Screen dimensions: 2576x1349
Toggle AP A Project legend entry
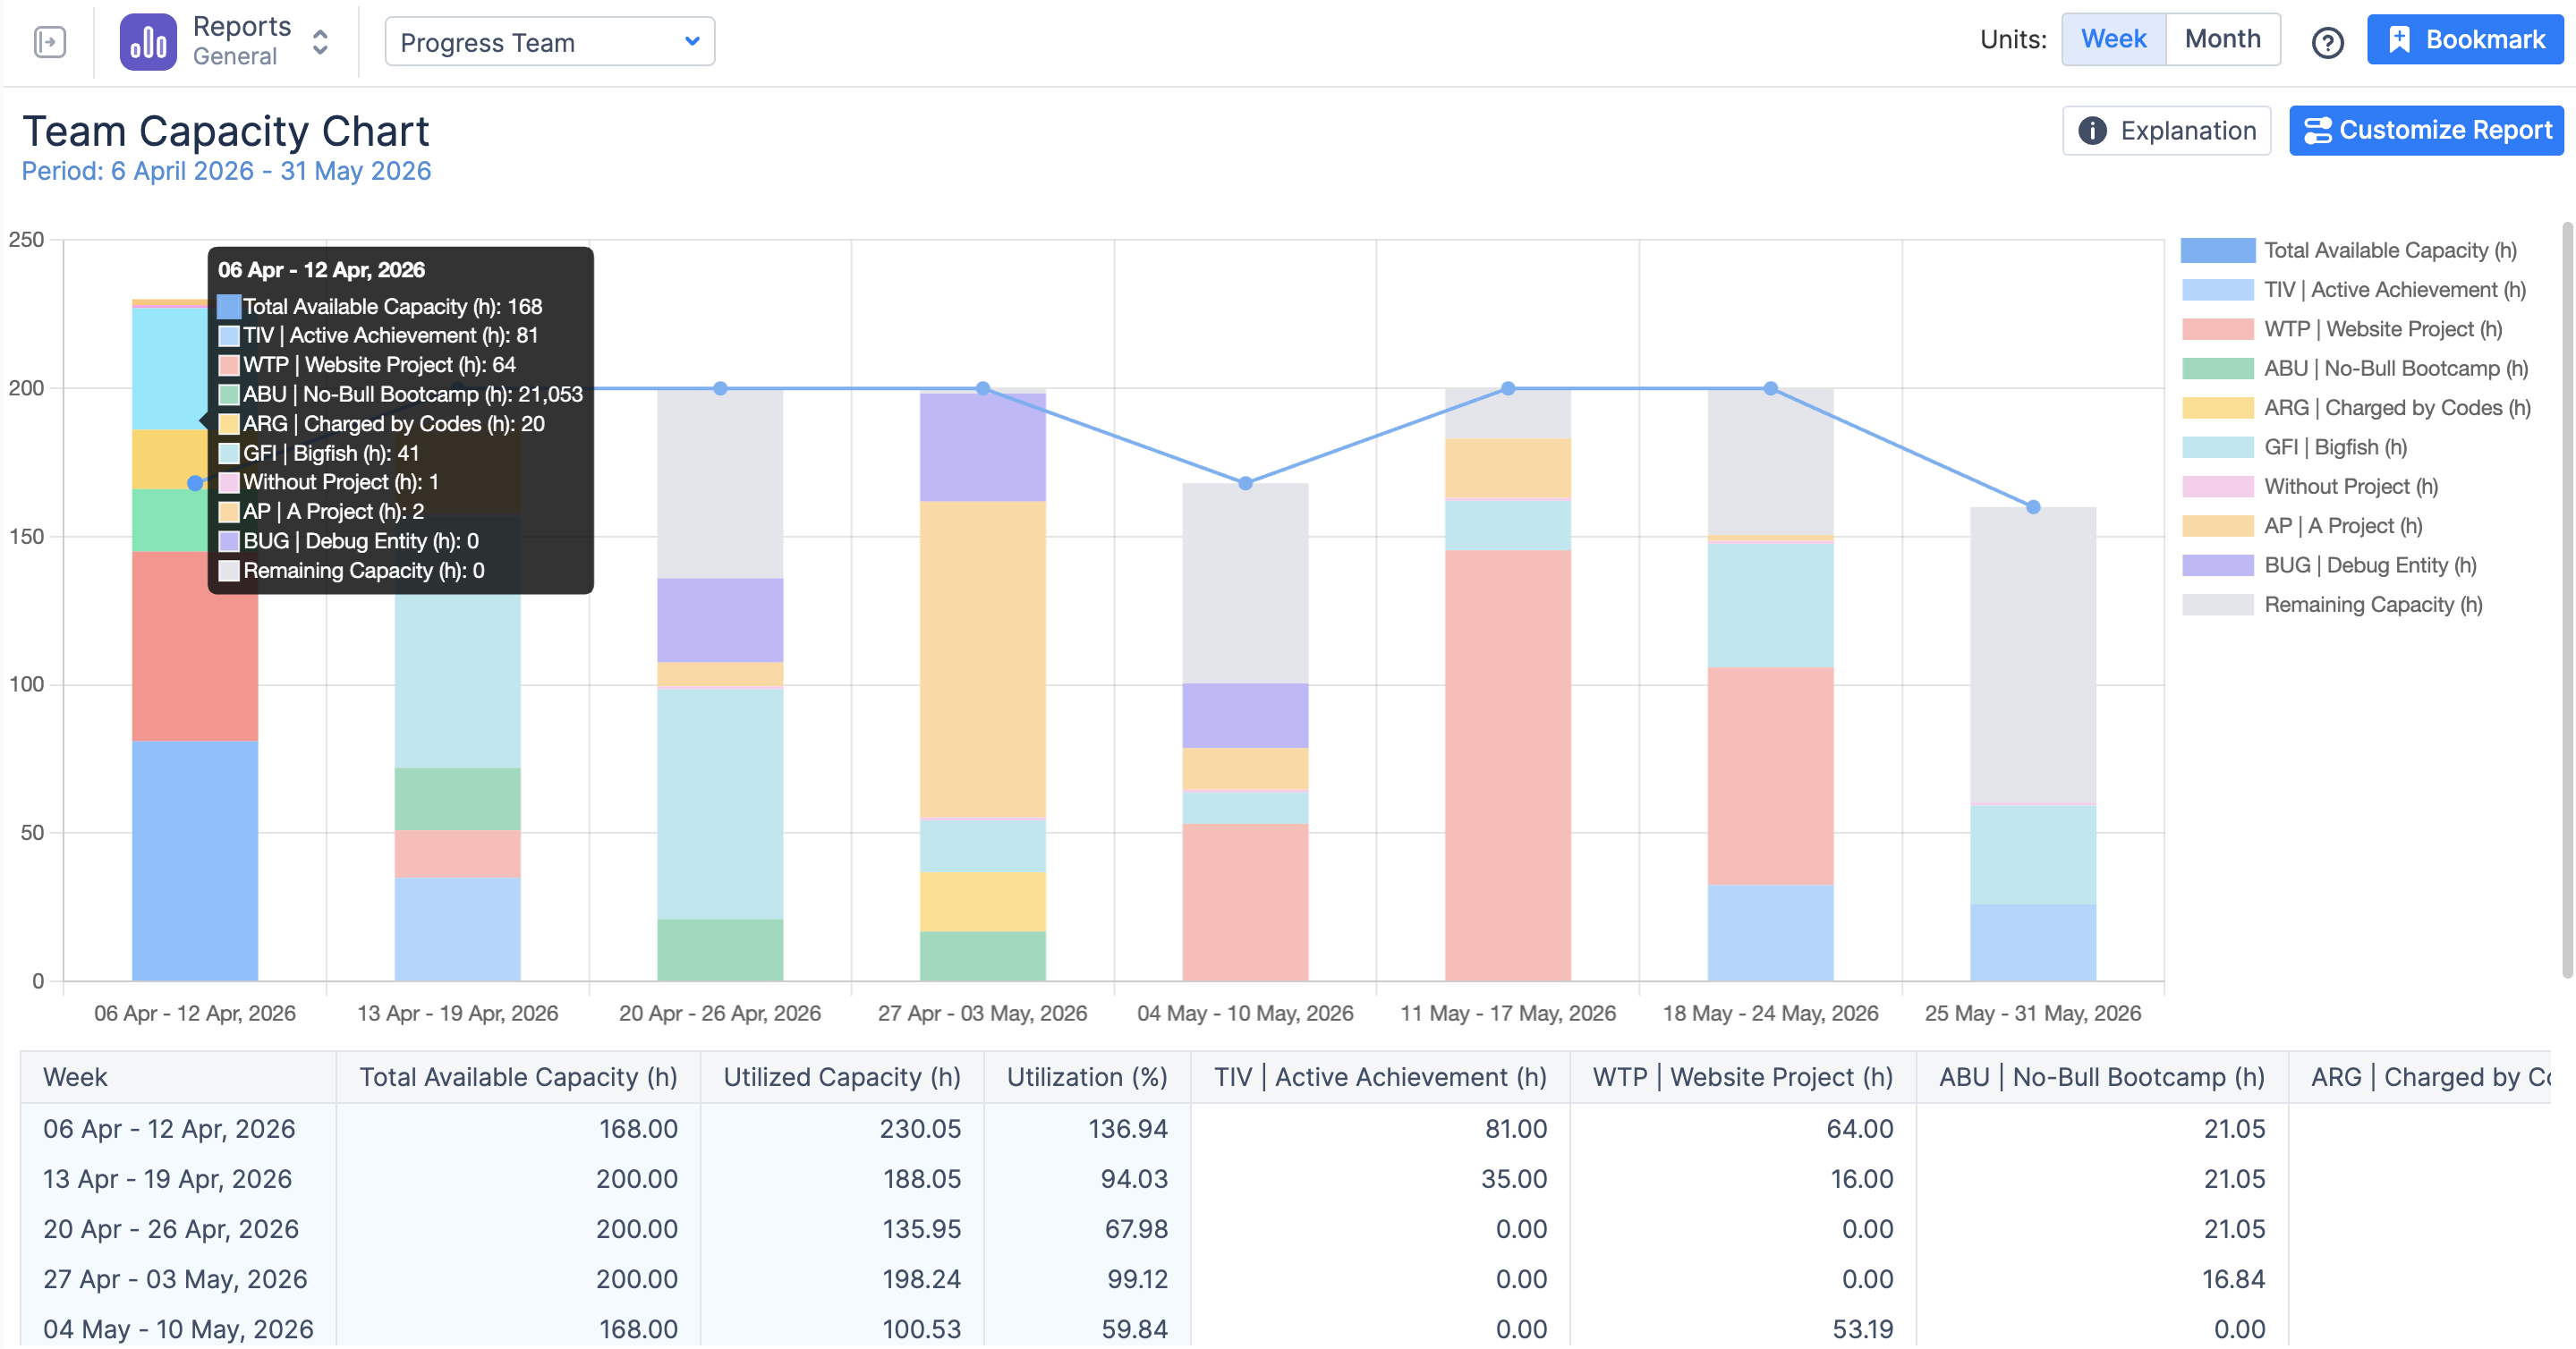tap(2302, 526)
